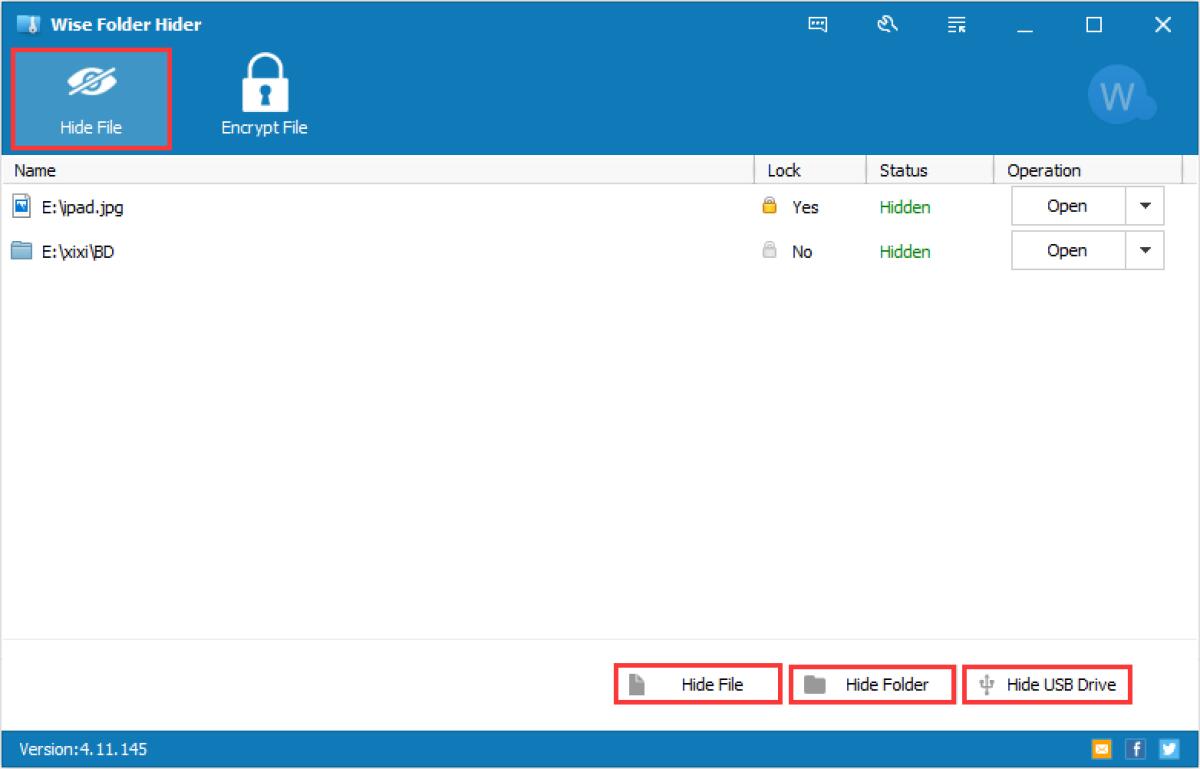
Task: Open the feedback message icon
Action: [818, 24]
